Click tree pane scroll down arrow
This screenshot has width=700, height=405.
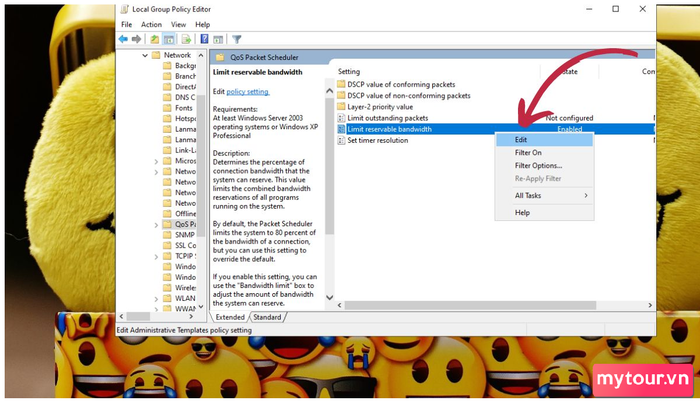[x=201, y=306]
